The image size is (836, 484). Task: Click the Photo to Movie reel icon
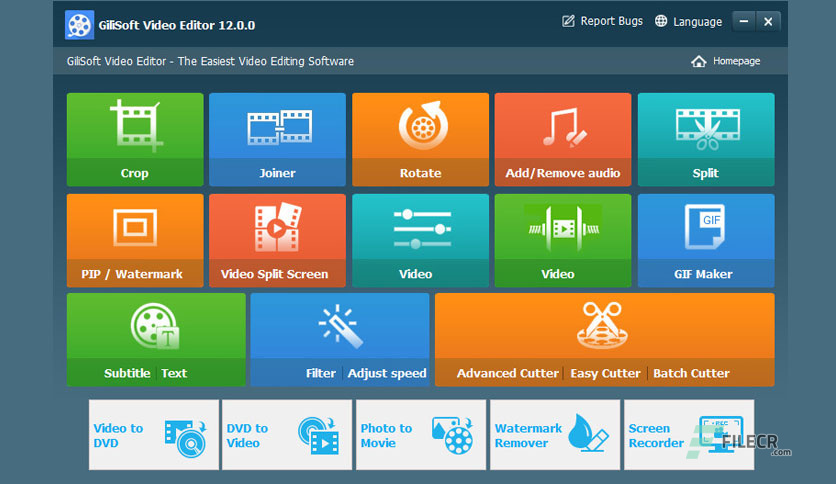pyautogui.click(x=452, y=435)
